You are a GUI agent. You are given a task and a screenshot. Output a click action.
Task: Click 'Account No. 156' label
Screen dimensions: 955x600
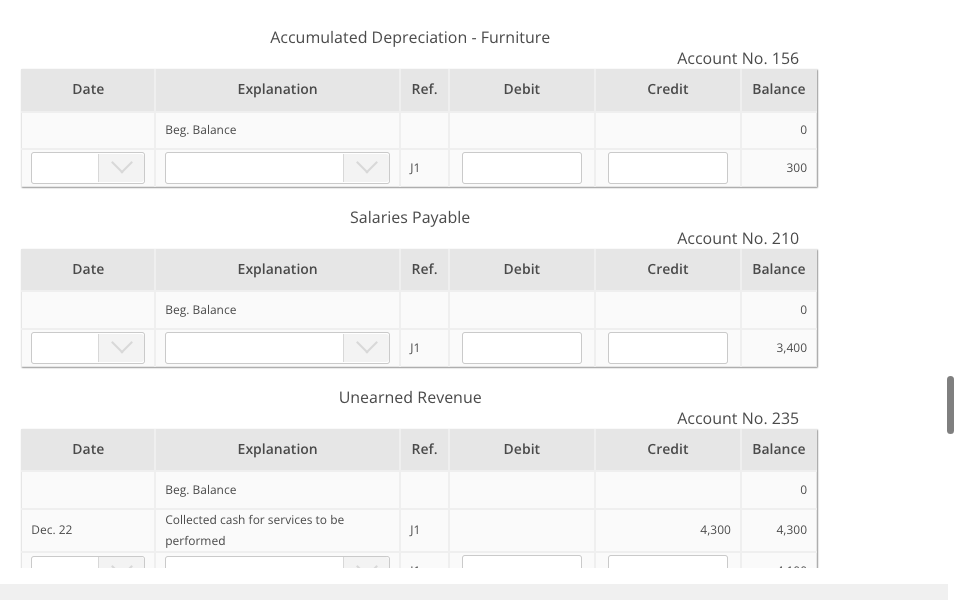click(x=738, y=58)
